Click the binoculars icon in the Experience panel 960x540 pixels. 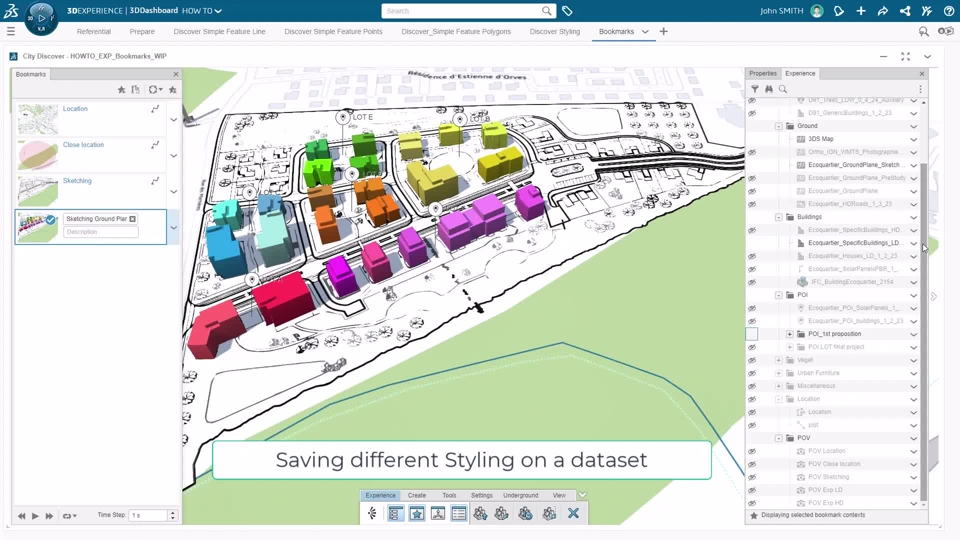769,89
